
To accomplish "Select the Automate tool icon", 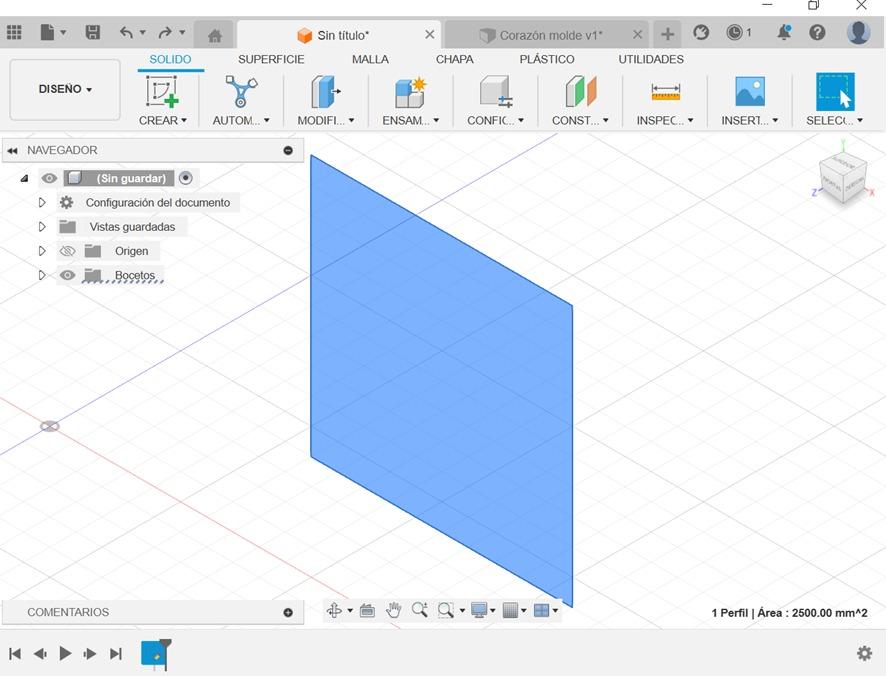I will click(241, 92).
